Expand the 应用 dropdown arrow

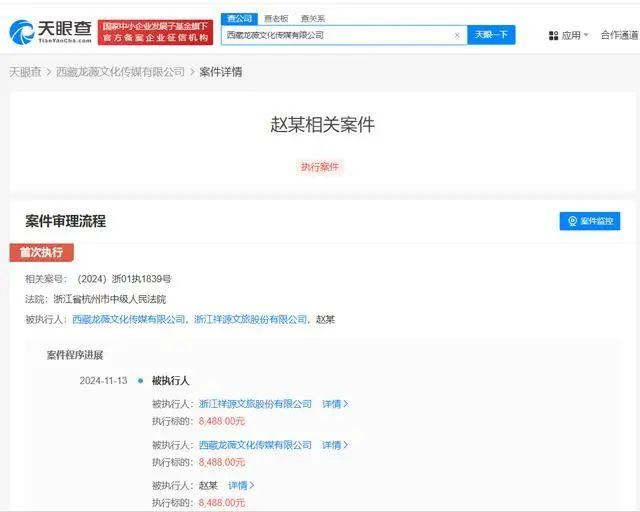point(586,35)
